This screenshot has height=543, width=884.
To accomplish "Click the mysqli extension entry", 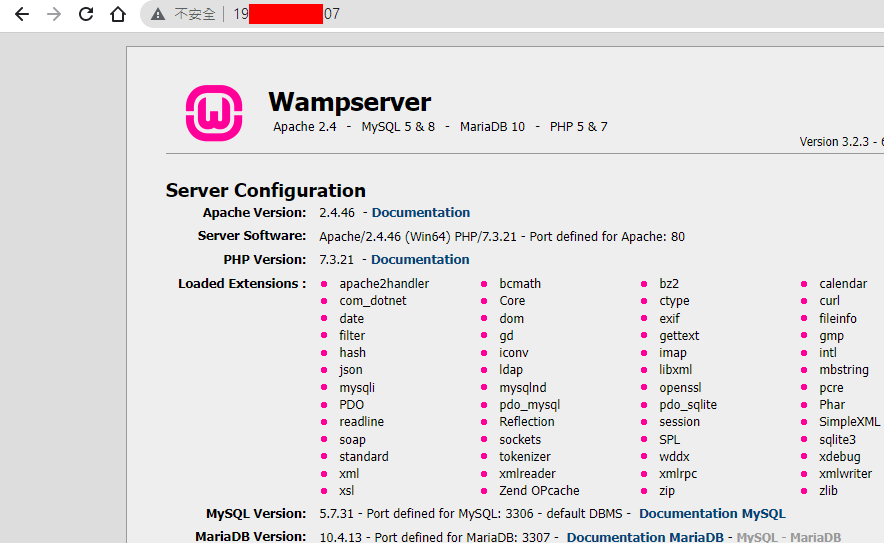I will point(357,387).
